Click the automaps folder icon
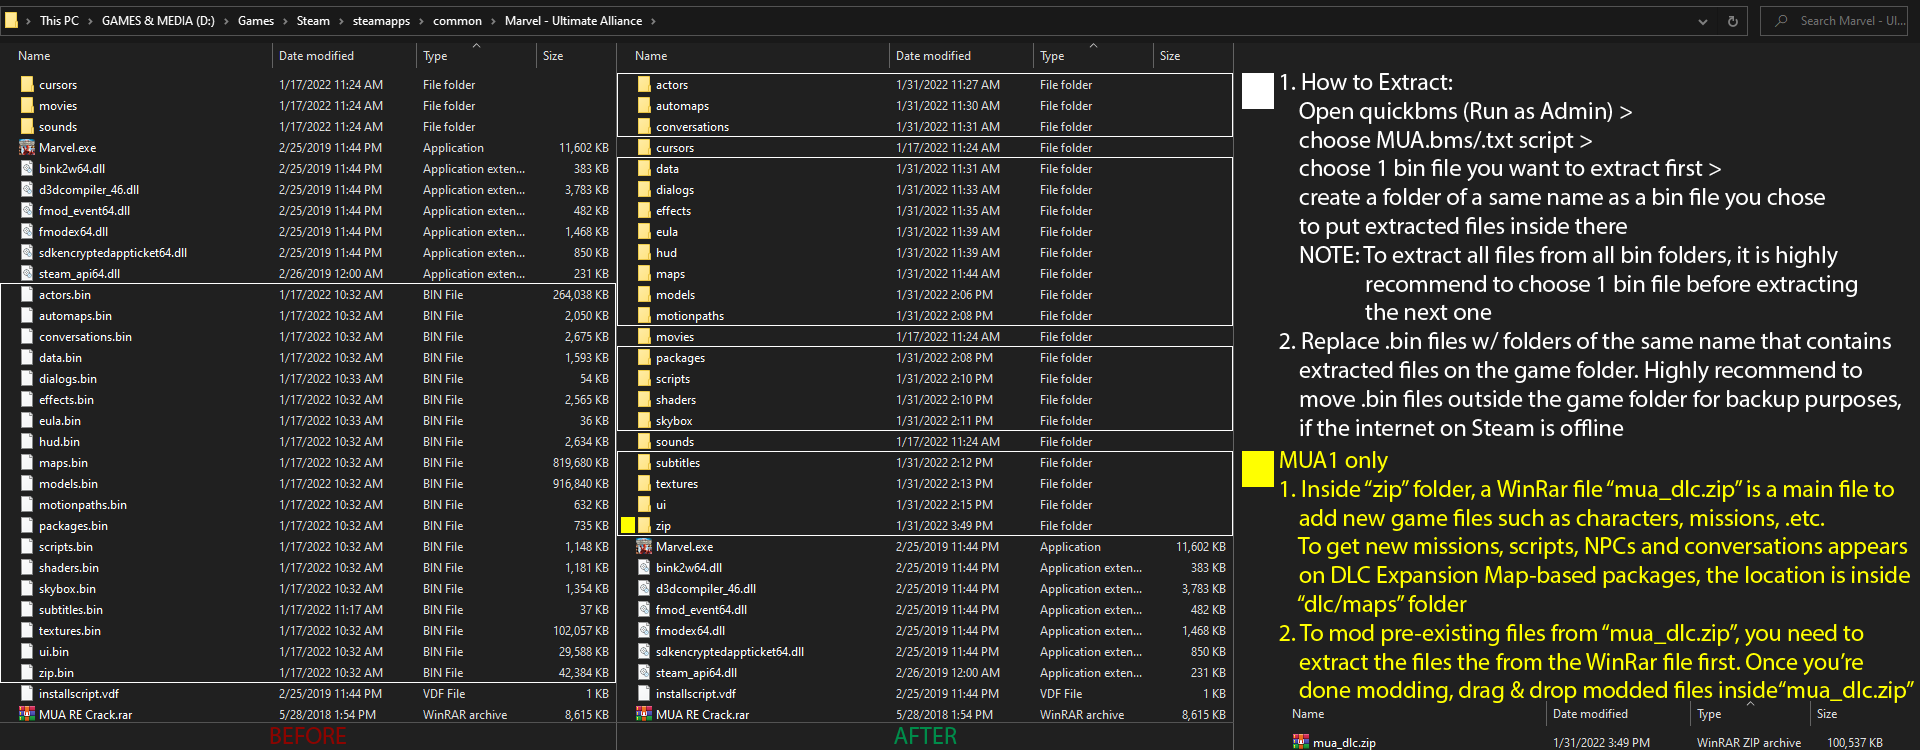Image resolution: width=1920 pixels, height=750 pixels. (644, 106)
